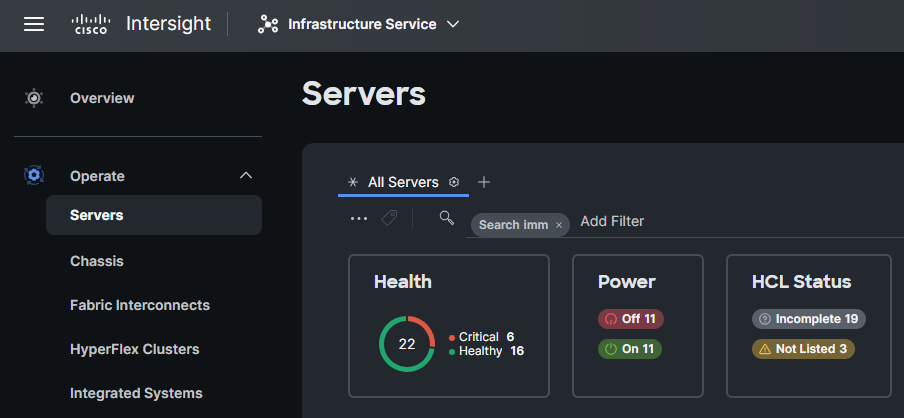Viewport: 904px width, 418px height.
Task: Add a new tab with plus icon
Action: click(484, 182)
